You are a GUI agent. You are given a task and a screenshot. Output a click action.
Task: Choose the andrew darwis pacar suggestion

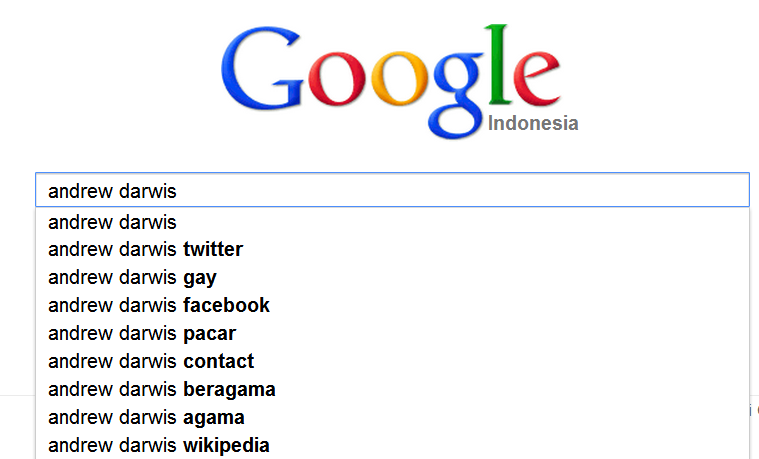pos(393,334)
